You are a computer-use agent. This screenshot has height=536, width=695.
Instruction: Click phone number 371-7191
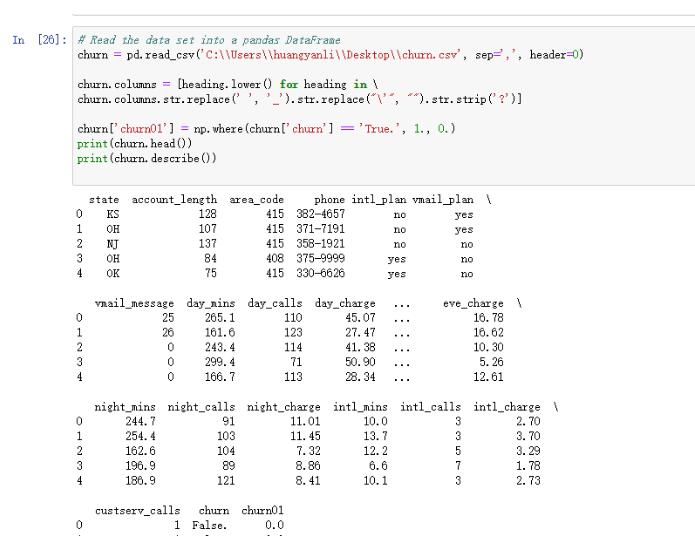(x=320, y=229)
